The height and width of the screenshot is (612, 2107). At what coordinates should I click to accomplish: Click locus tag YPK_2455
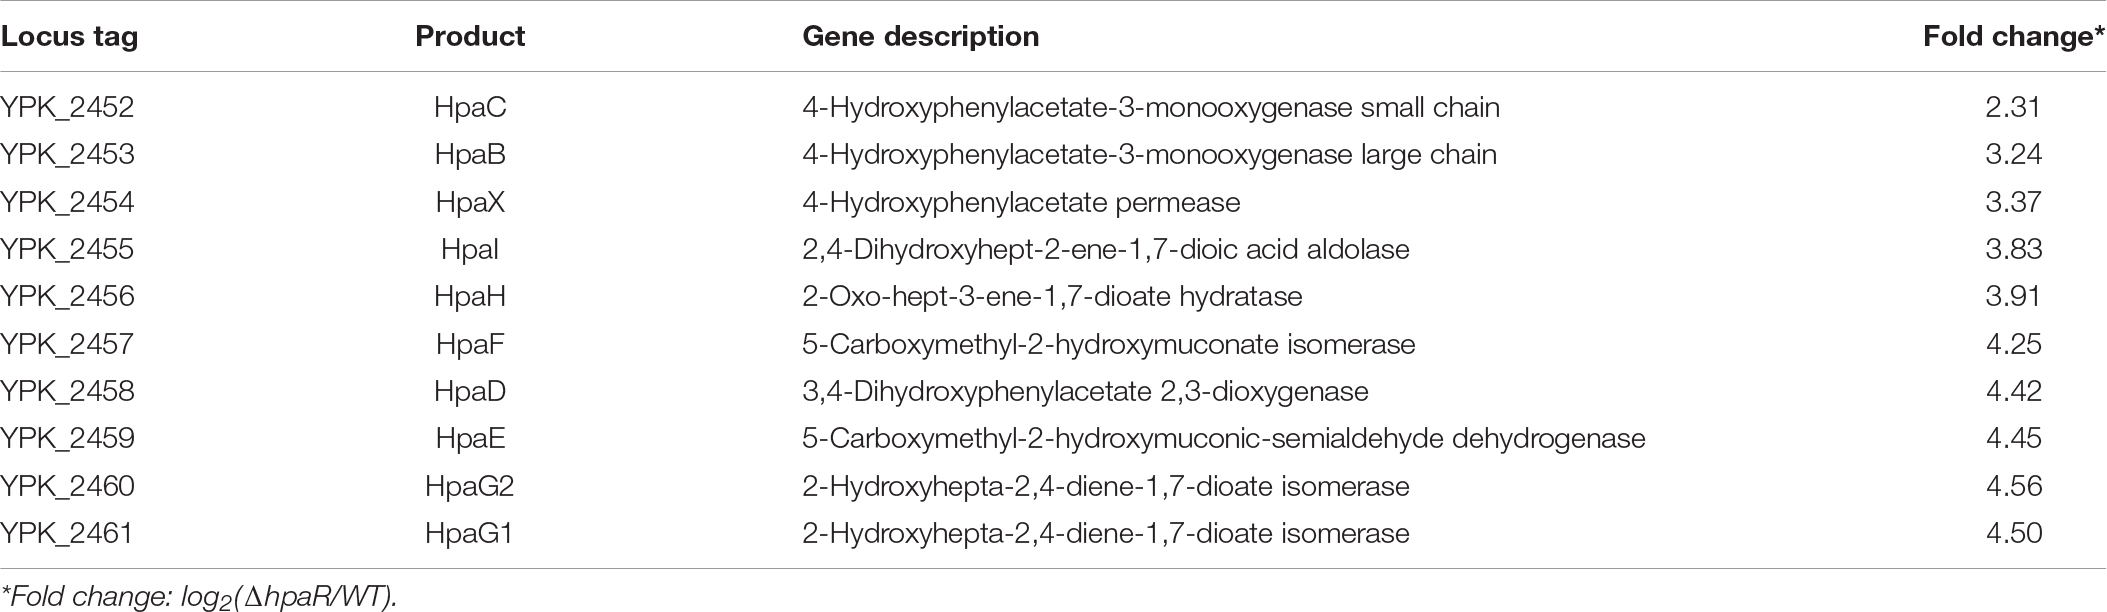[x=67, y=250]
